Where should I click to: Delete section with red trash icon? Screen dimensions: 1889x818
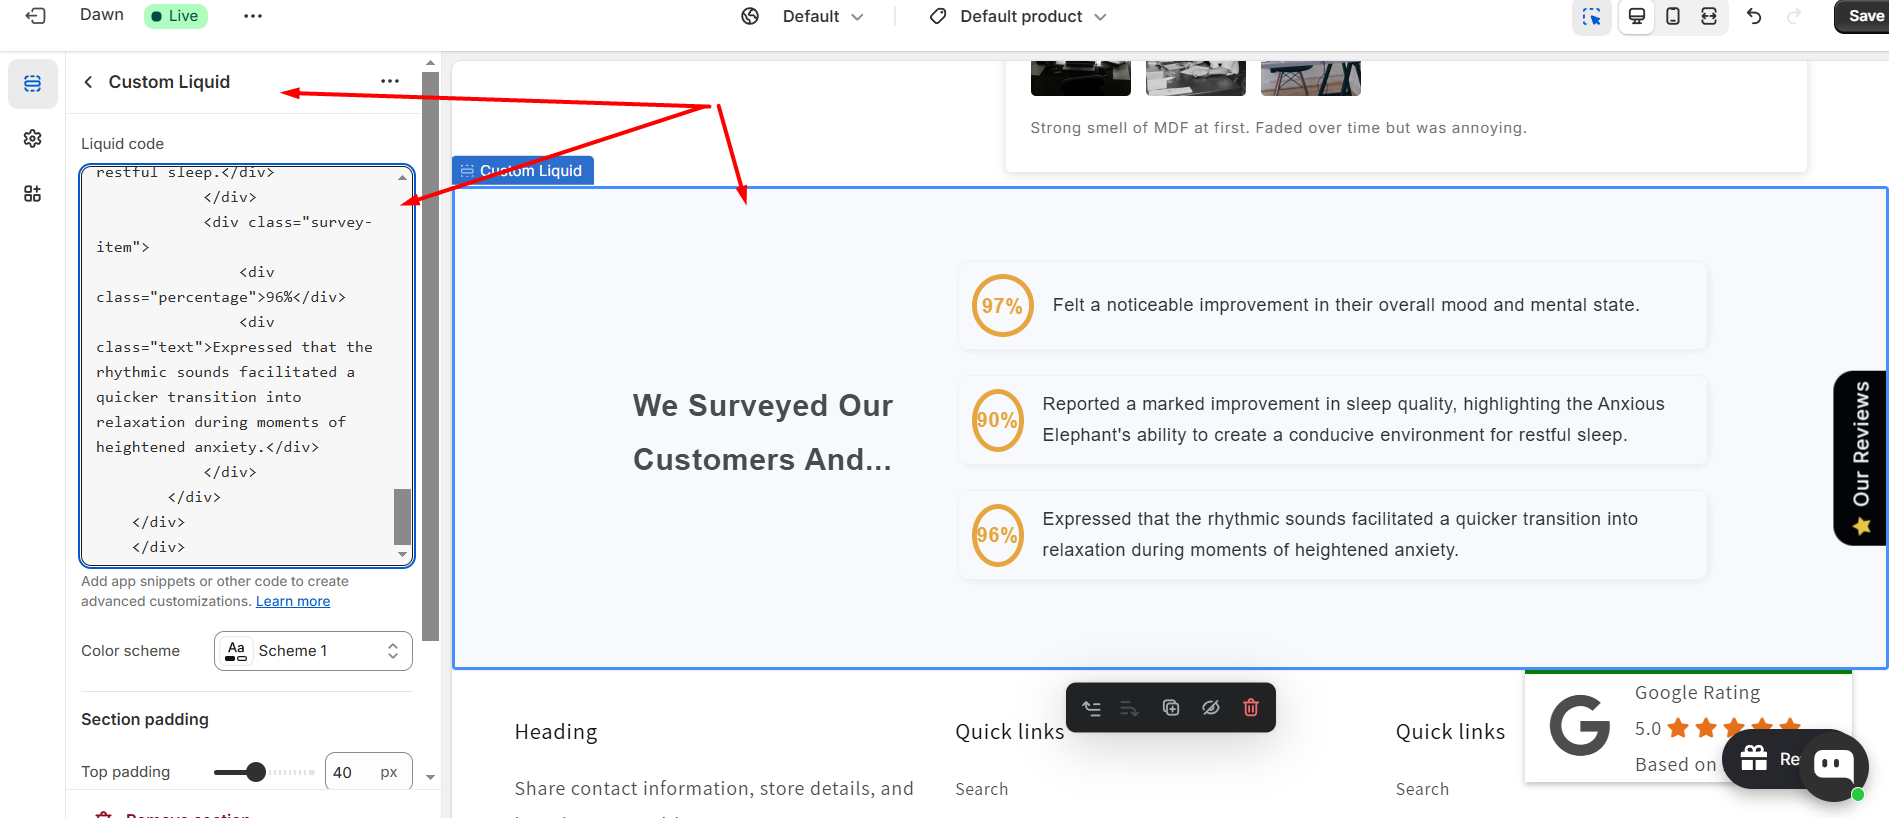(1250, 708)
